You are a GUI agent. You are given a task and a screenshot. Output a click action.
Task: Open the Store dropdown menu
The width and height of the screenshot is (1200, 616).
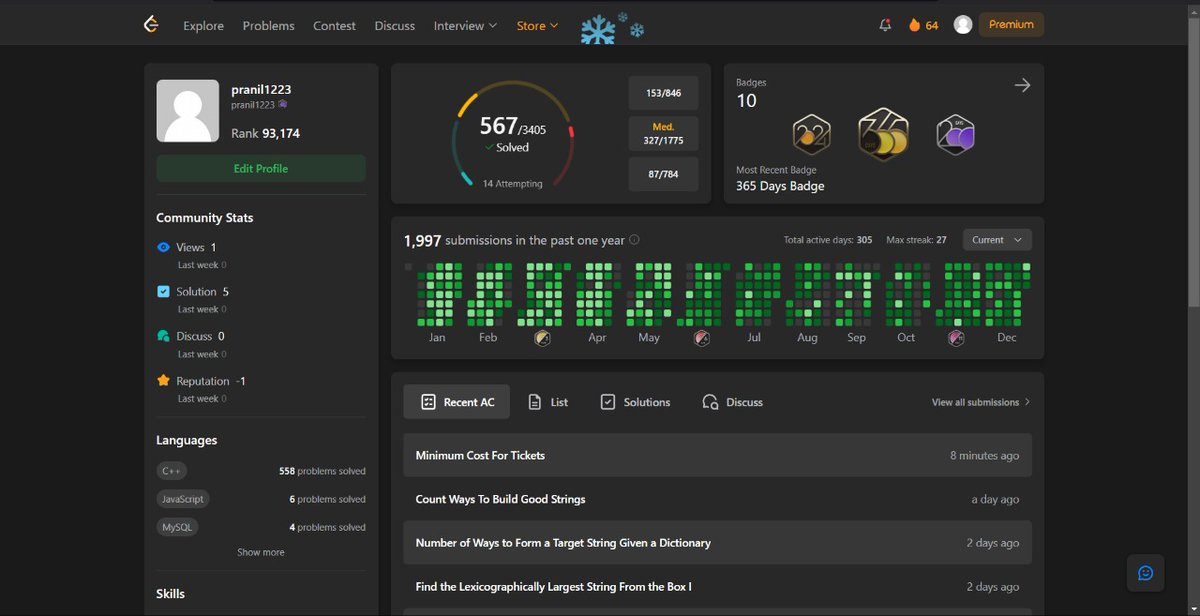tap(537, 25)
